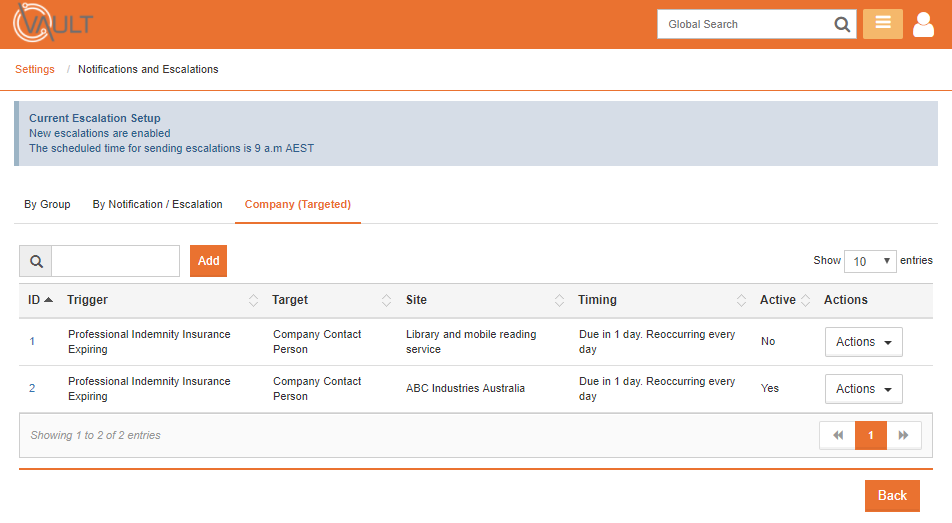
Task: Switch to the By Group tab
Action: [x=47, y=205]
